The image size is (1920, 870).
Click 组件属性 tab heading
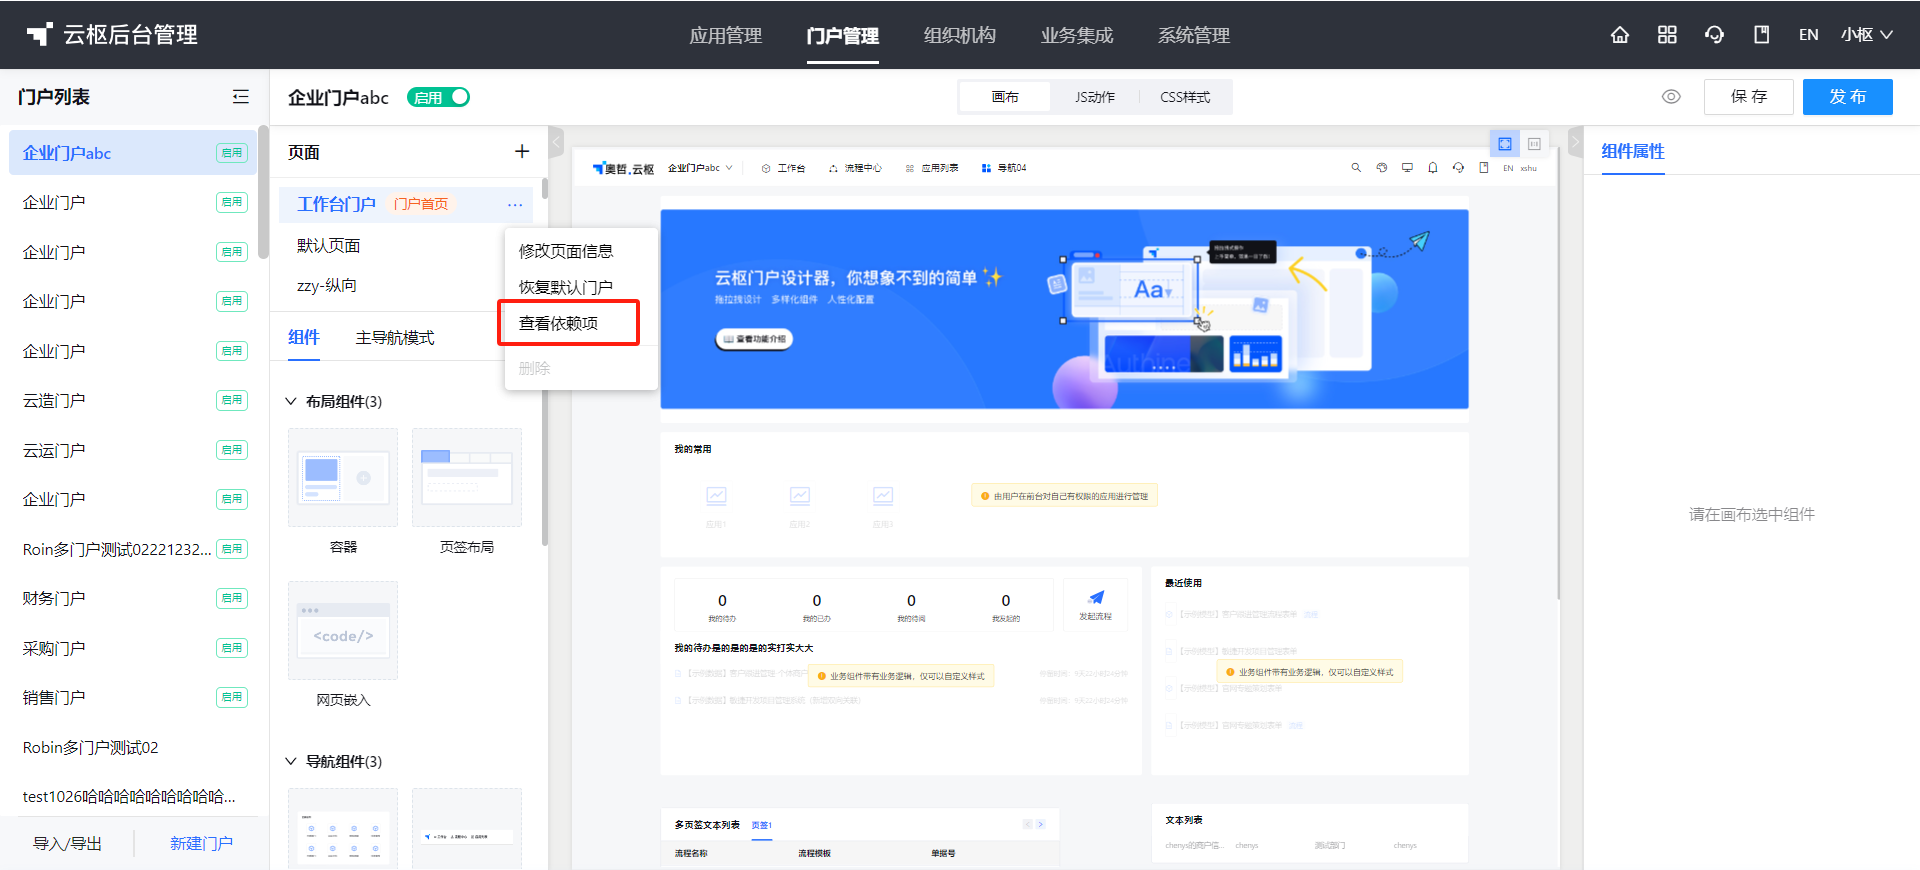pyautogui.click(x=1633, y=151)
